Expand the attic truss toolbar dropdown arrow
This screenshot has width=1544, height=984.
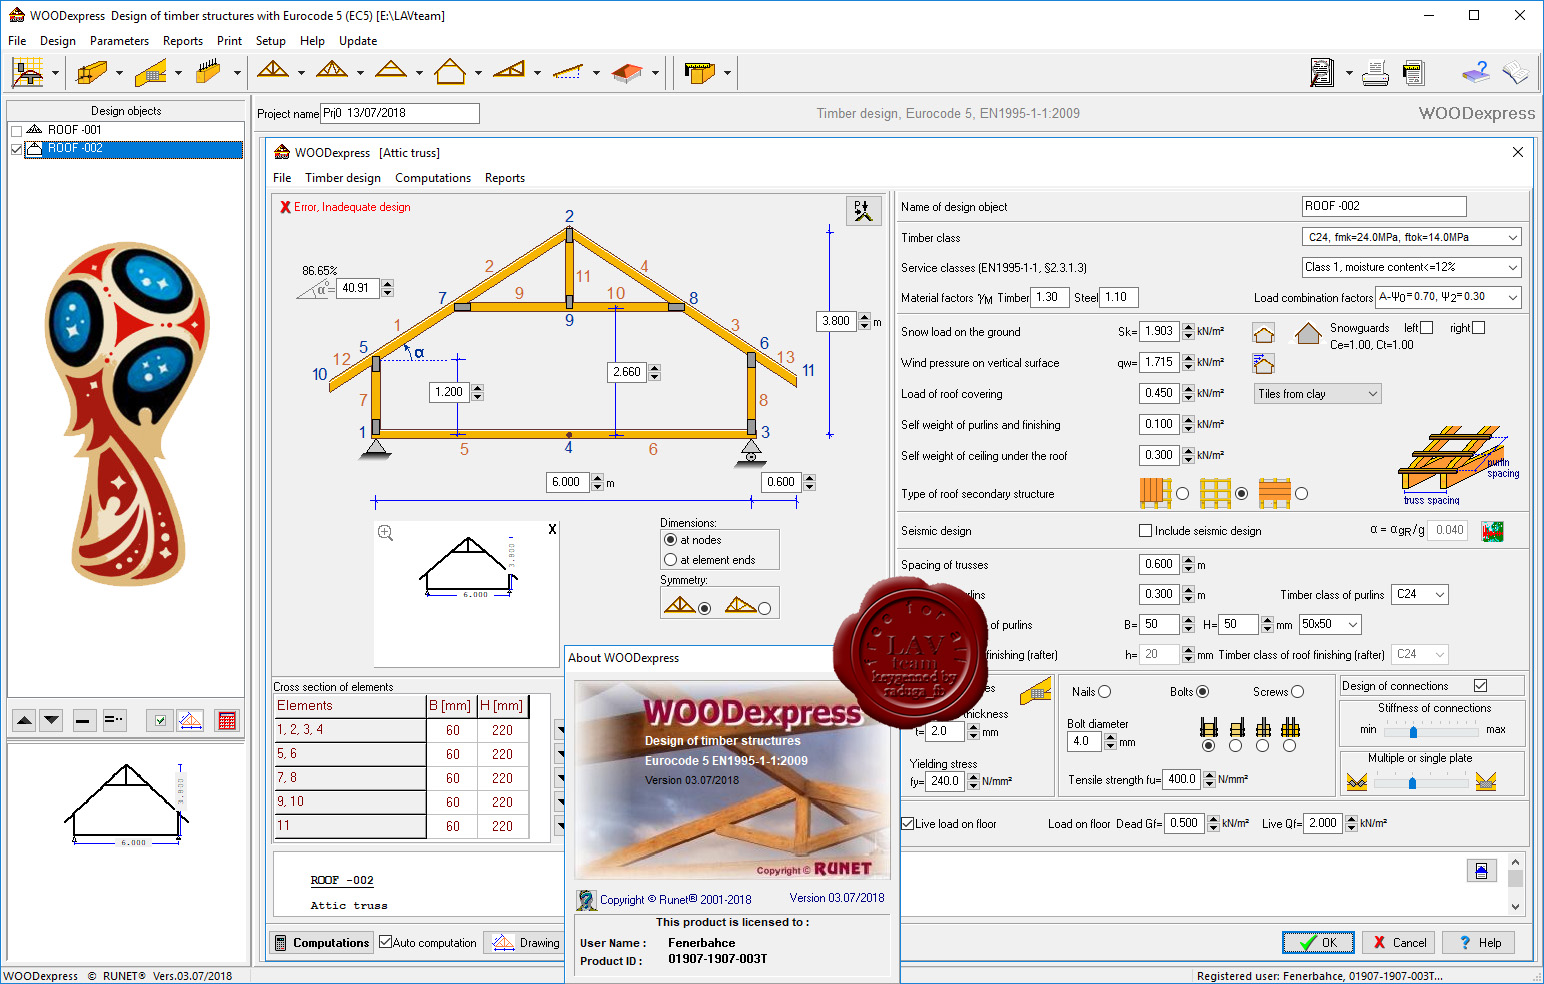(478, 73)
